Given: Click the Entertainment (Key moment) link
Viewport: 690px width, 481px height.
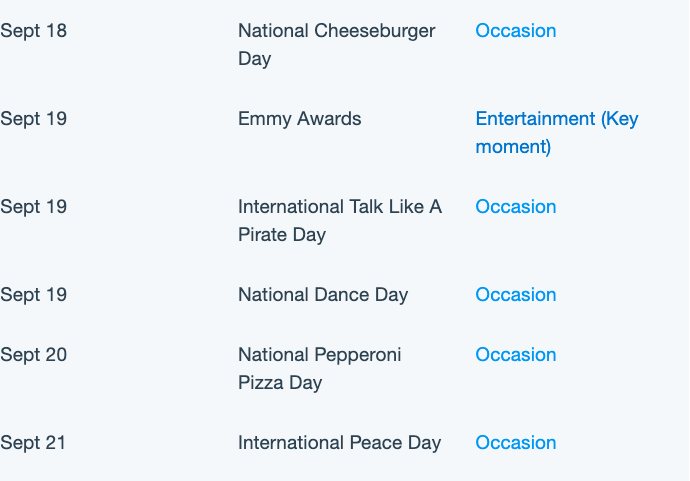Looking at the screenshot, I should (x=557, y=132).
